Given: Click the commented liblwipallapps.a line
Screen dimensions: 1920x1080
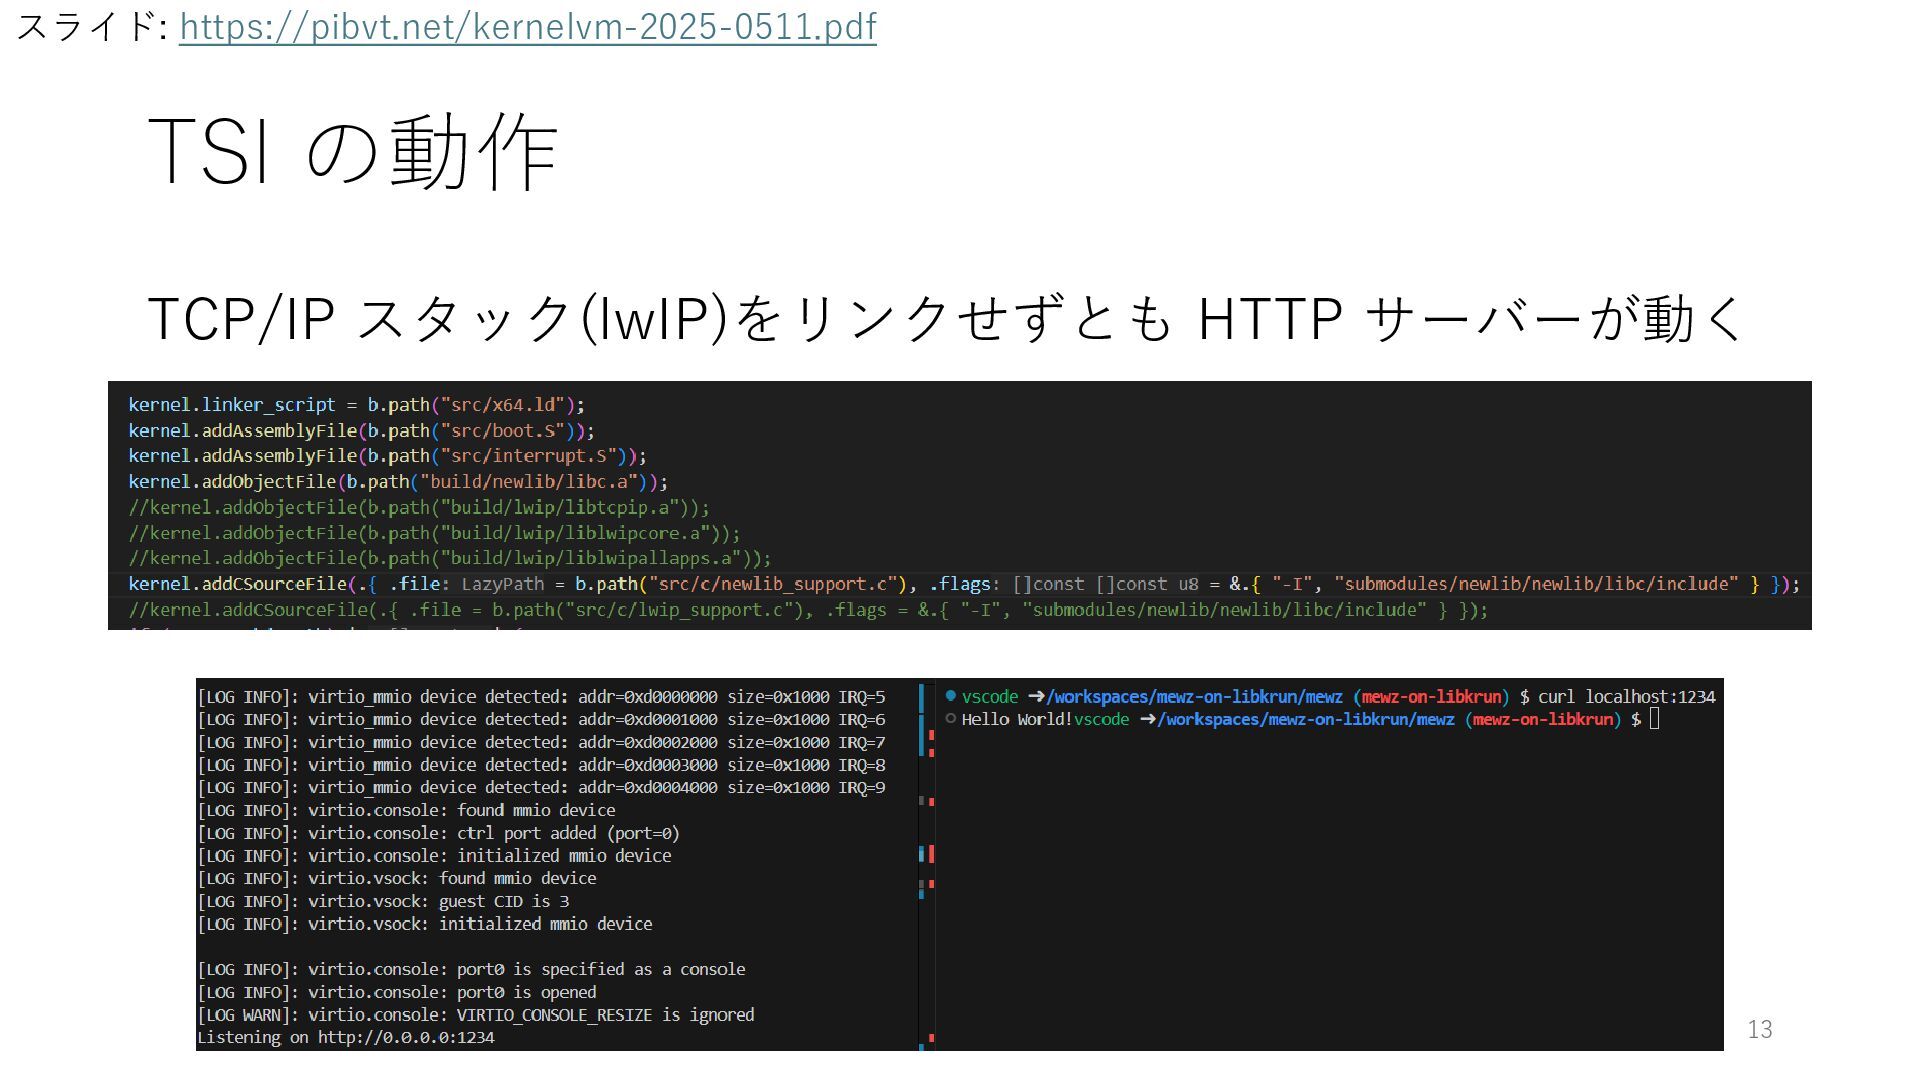Looking at the screenshot, I should click(450, 559).
